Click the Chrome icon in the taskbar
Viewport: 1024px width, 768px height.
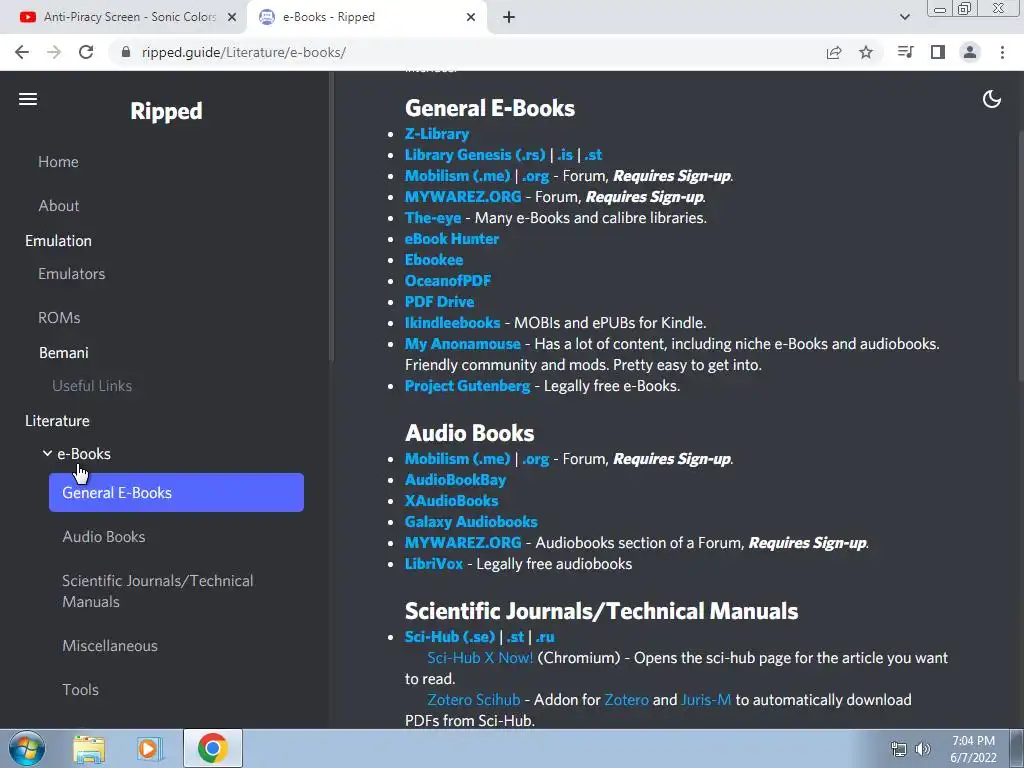tap(212, 748)
